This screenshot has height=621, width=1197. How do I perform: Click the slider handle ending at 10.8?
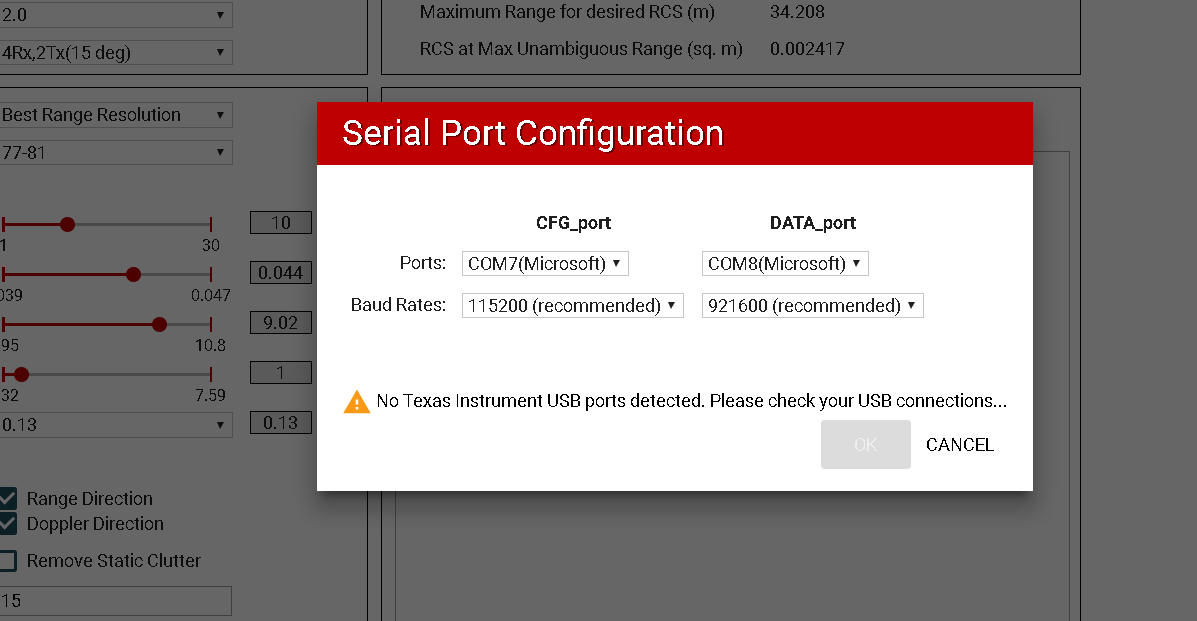[160, 325]
